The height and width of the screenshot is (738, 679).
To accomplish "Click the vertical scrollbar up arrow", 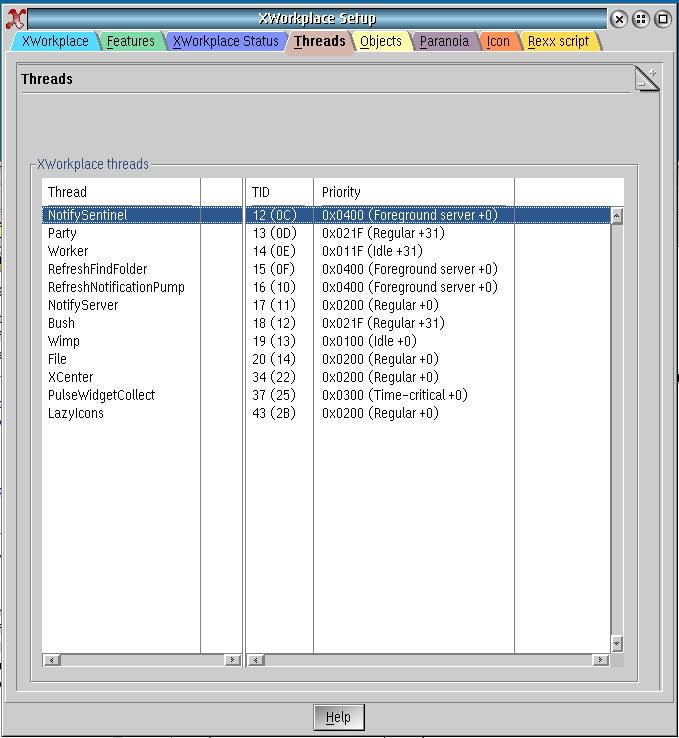I will 617,216.
